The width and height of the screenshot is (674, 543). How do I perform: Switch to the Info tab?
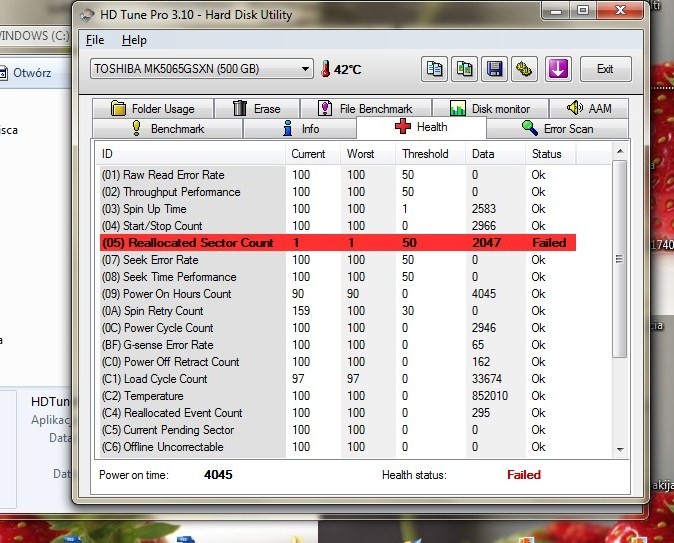click(x=300, y=129)
